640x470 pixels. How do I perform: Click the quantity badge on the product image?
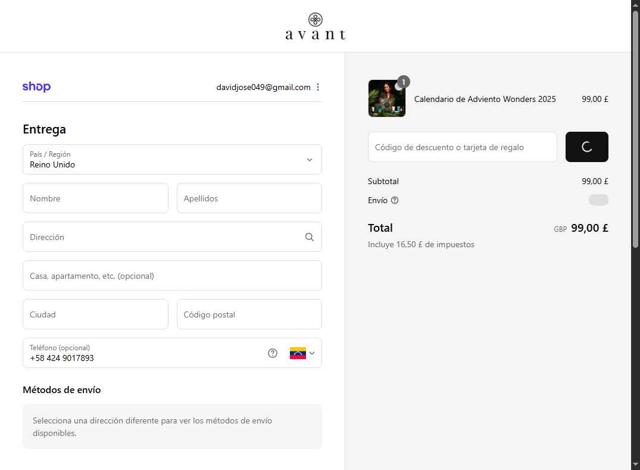(403, 82)
